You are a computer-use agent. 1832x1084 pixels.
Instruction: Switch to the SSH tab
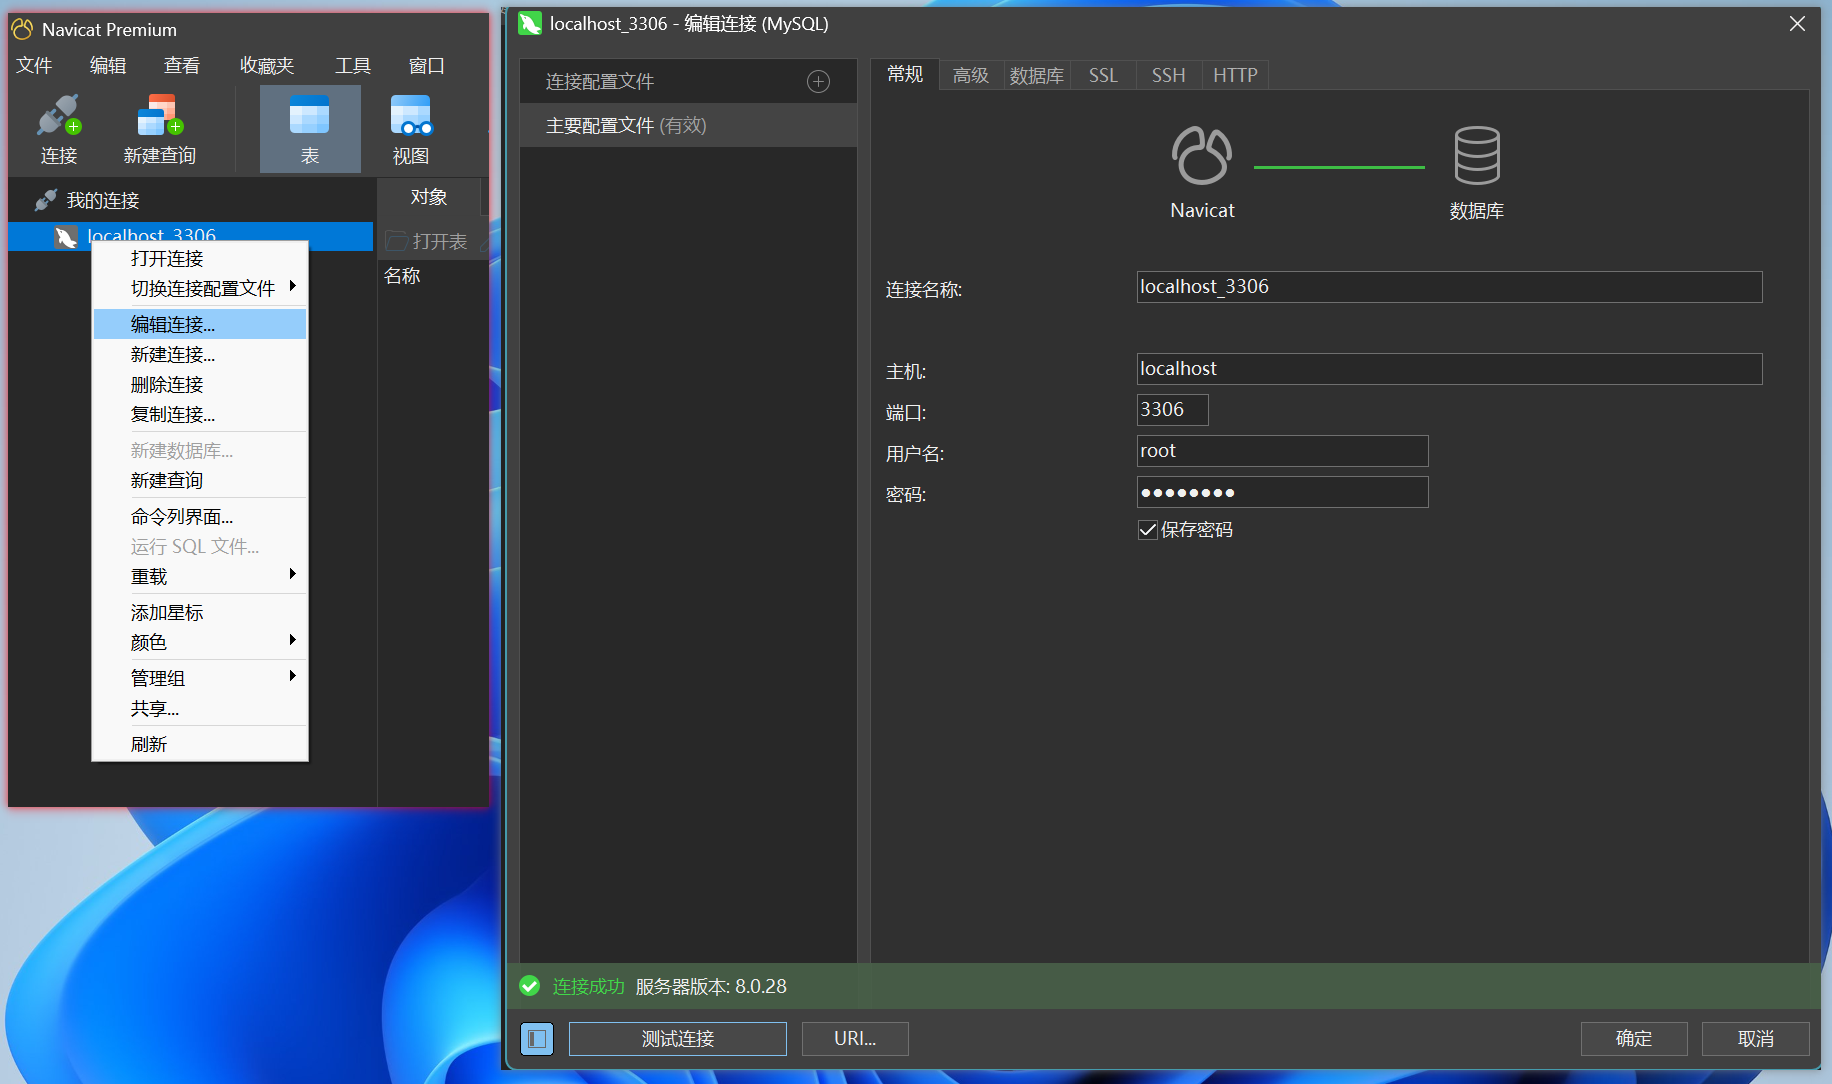point(1169,75)
